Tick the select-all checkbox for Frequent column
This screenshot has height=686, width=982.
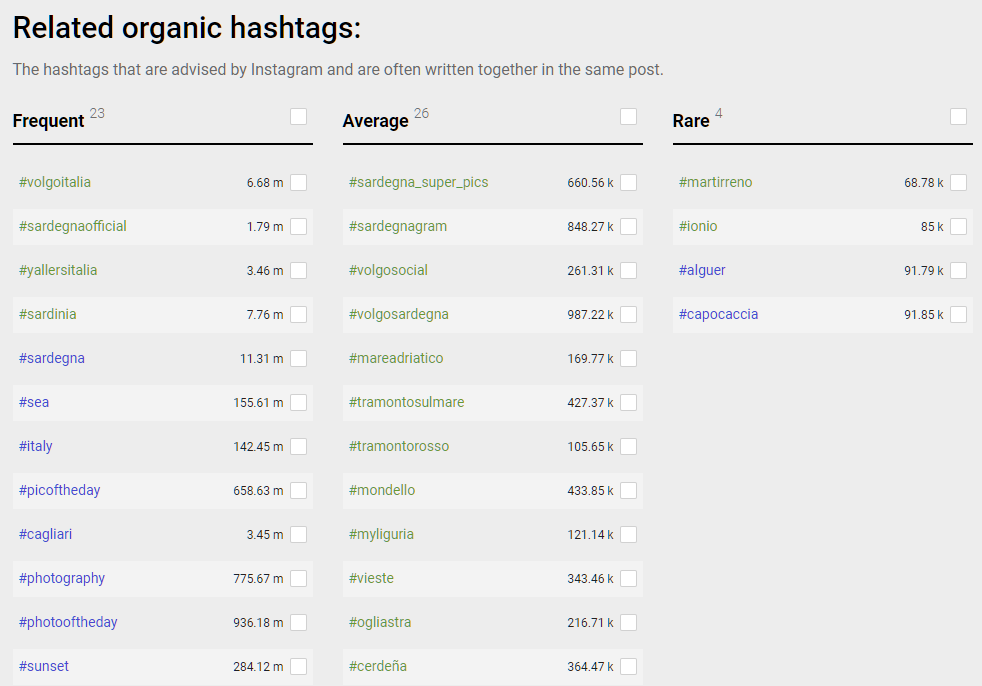[299, 117]
